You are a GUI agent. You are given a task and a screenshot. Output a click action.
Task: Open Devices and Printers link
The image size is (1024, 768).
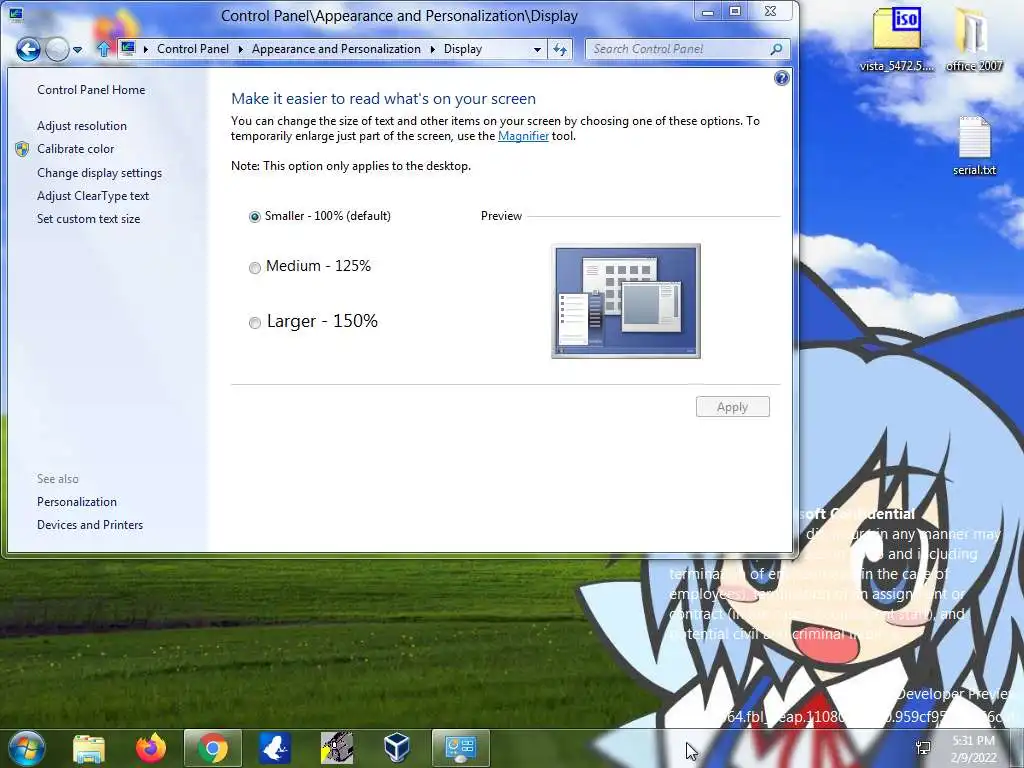(90, 524)
